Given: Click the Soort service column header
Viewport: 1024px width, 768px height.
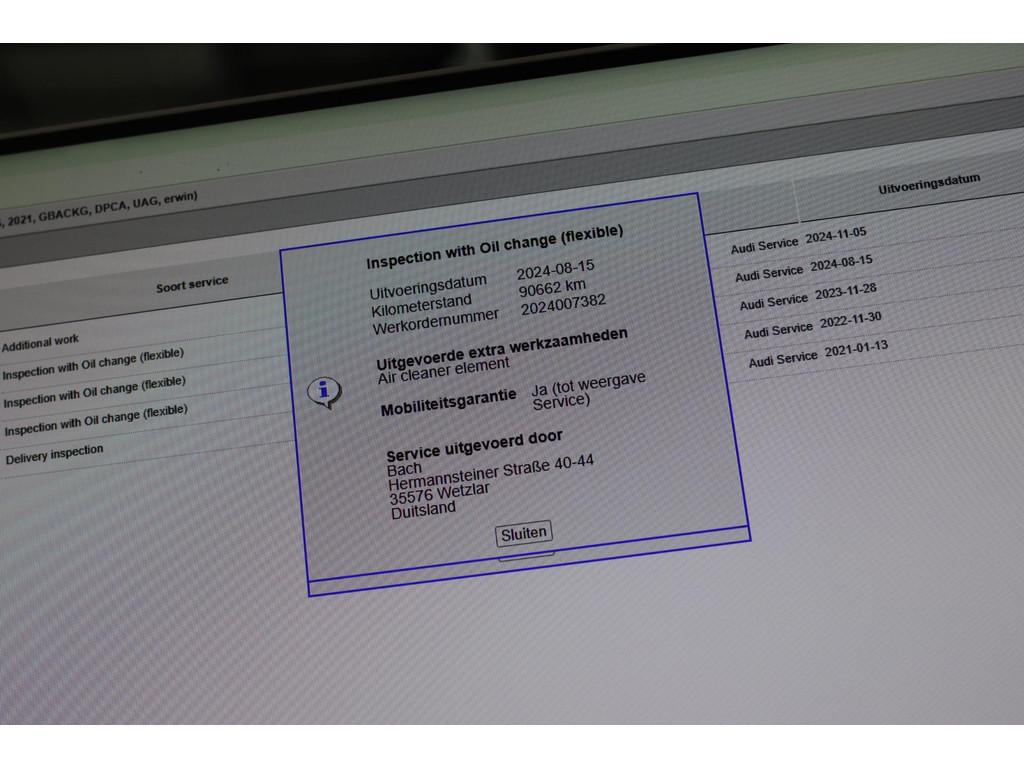Looking at the screenshot, I should tap(192, 285).
